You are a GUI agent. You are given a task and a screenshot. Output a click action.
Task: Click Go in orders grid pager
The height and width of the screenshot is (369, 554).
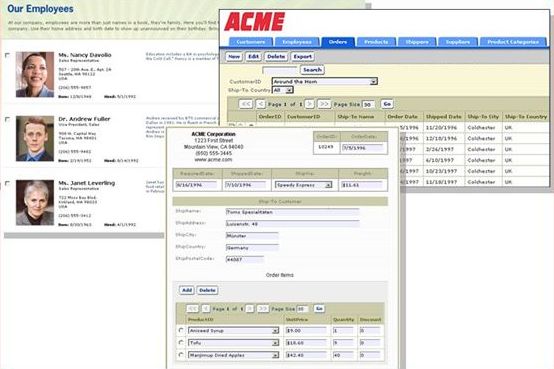387,104
